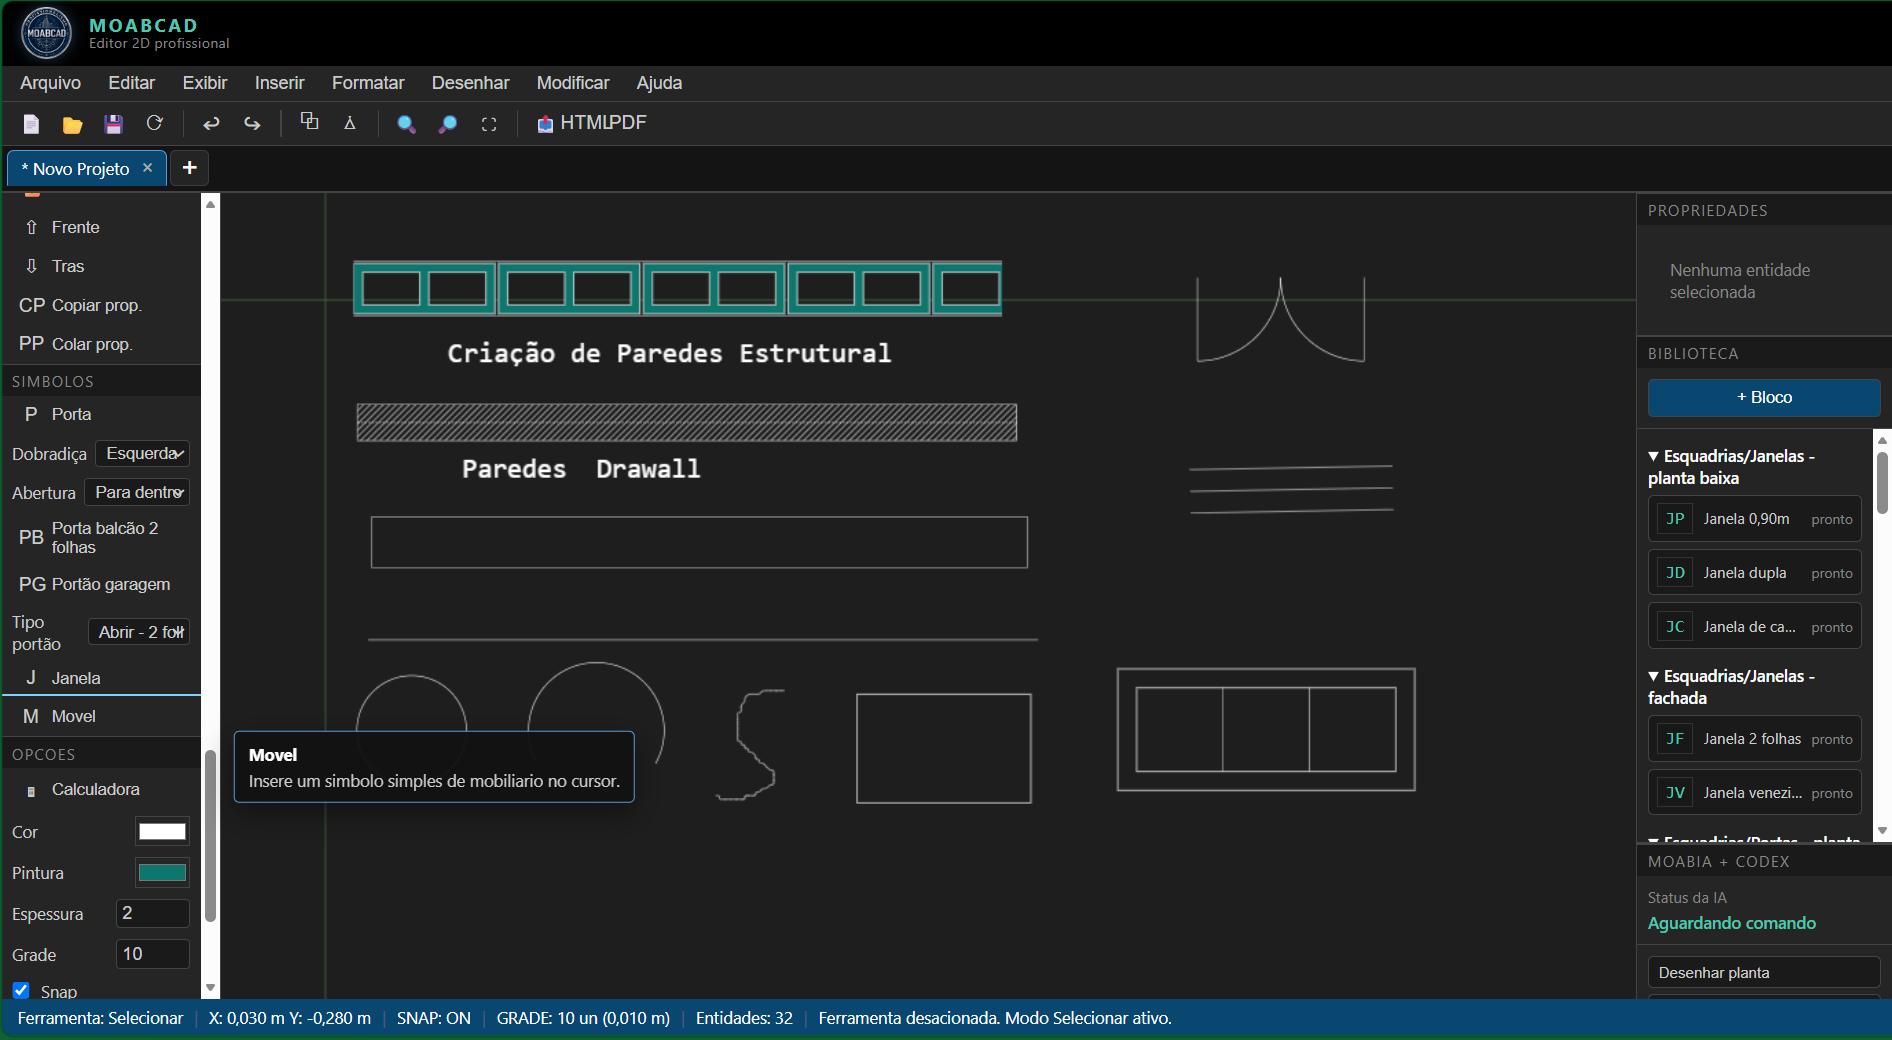The height and width of the screenshot is (1040, 1892).
Task: Open the Modificar menu
Action: point(573,83)
